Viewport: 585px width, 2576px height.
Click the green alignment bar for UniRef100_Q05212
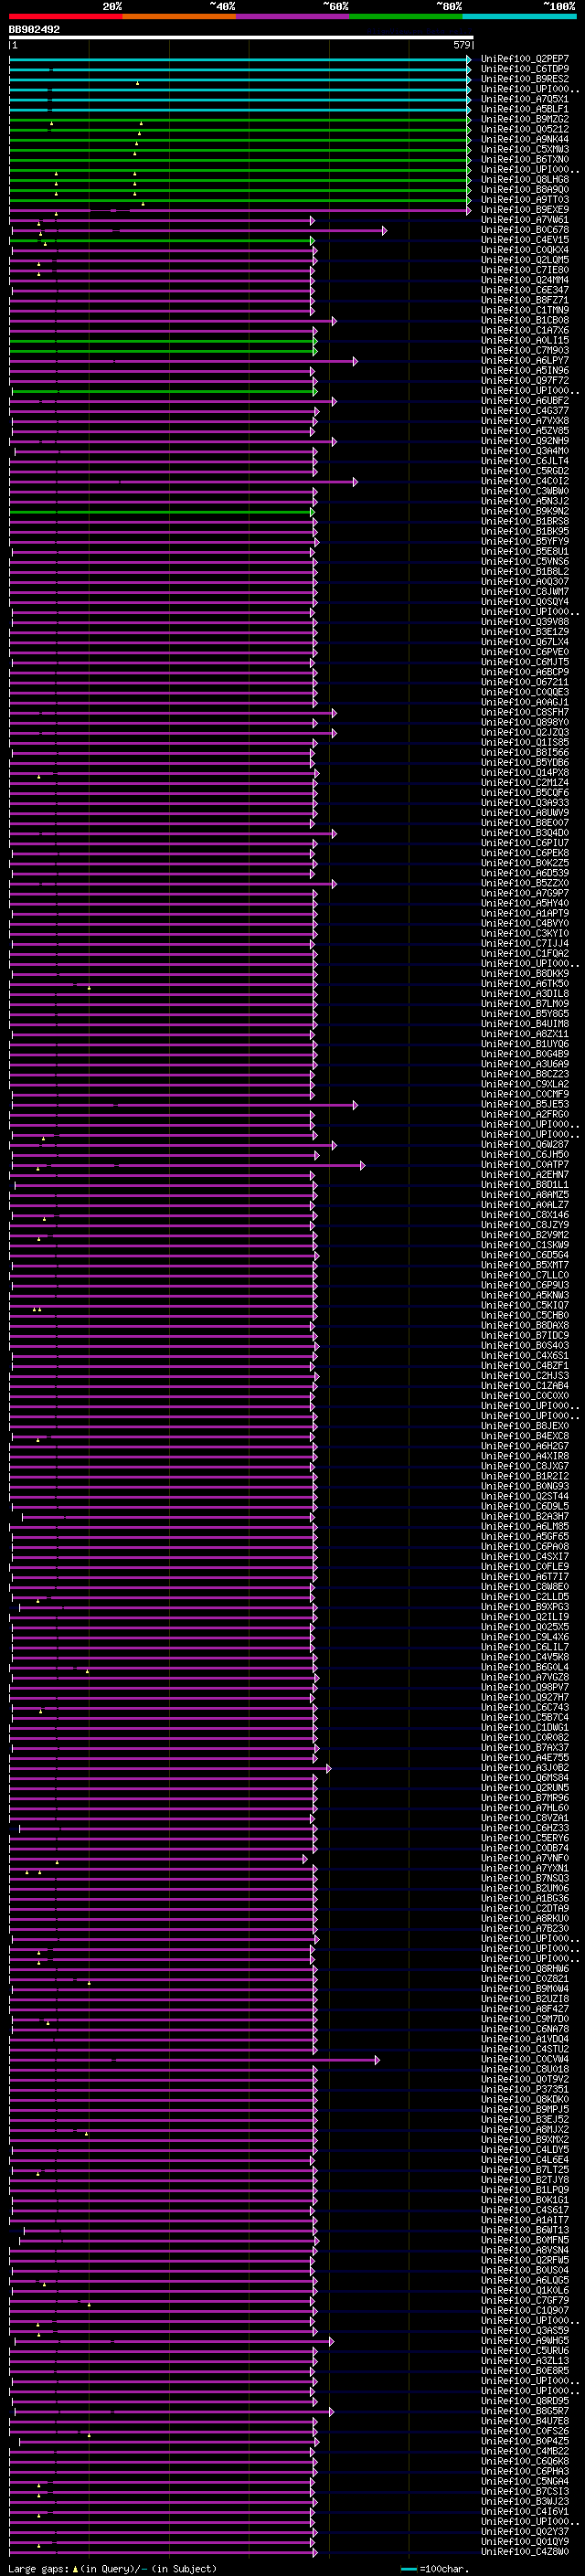tap(238, 130)
